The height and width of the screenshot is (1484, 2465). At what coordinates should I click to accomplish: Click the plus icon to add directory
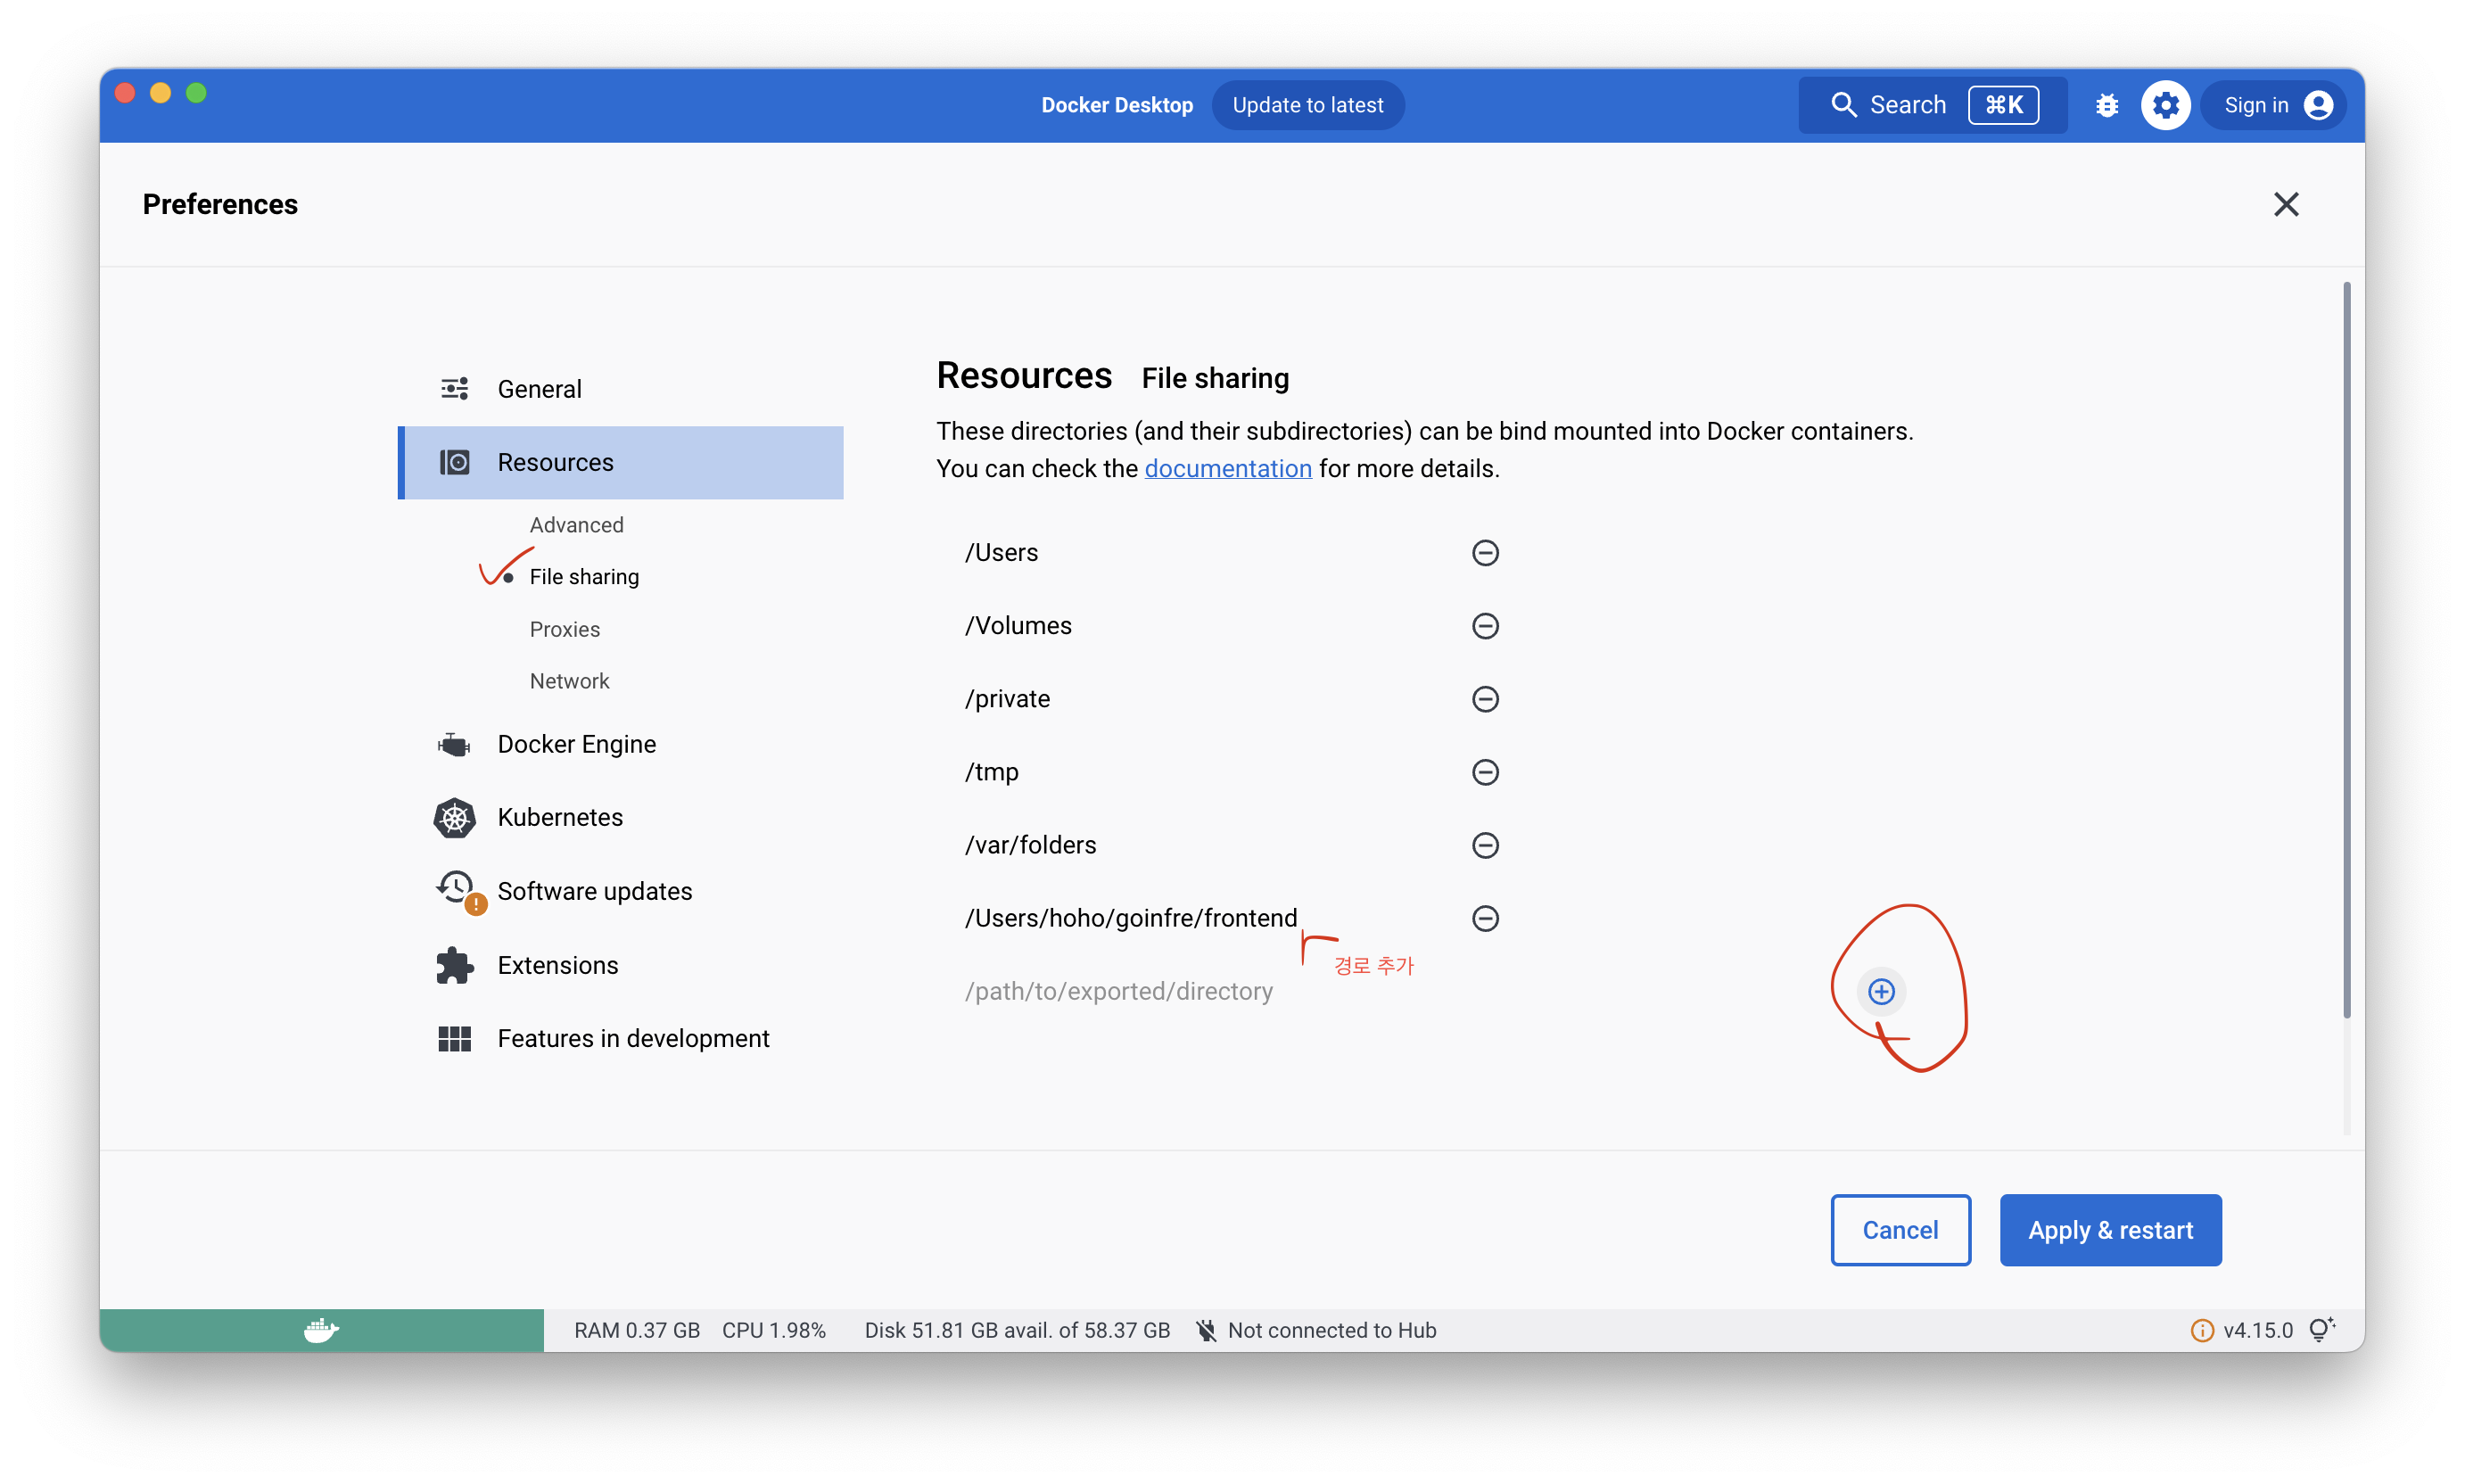[x=1881, y=991]
